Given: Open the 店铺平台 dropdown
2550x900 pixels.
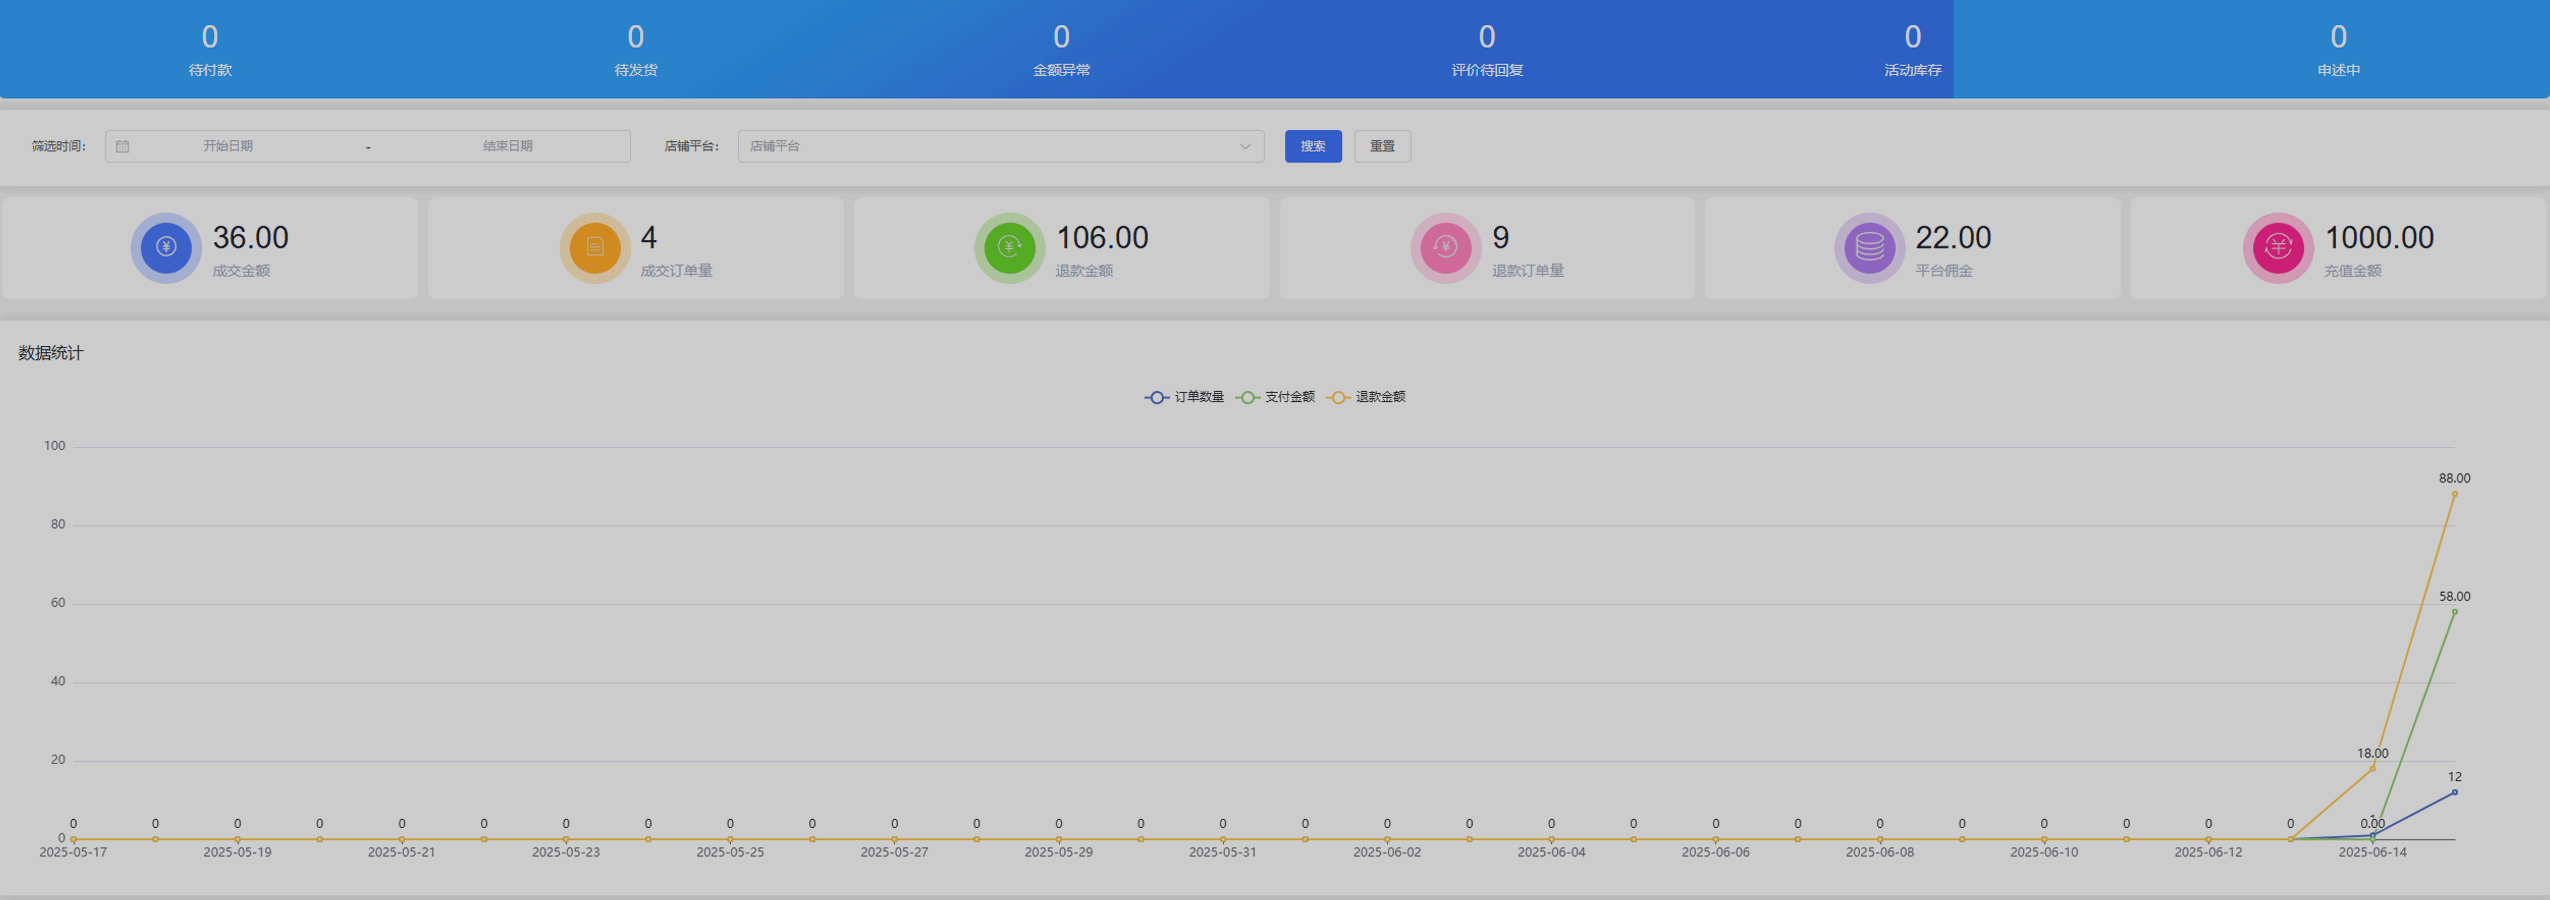Looking at the screenshot, I should (x=1000, y=147).
